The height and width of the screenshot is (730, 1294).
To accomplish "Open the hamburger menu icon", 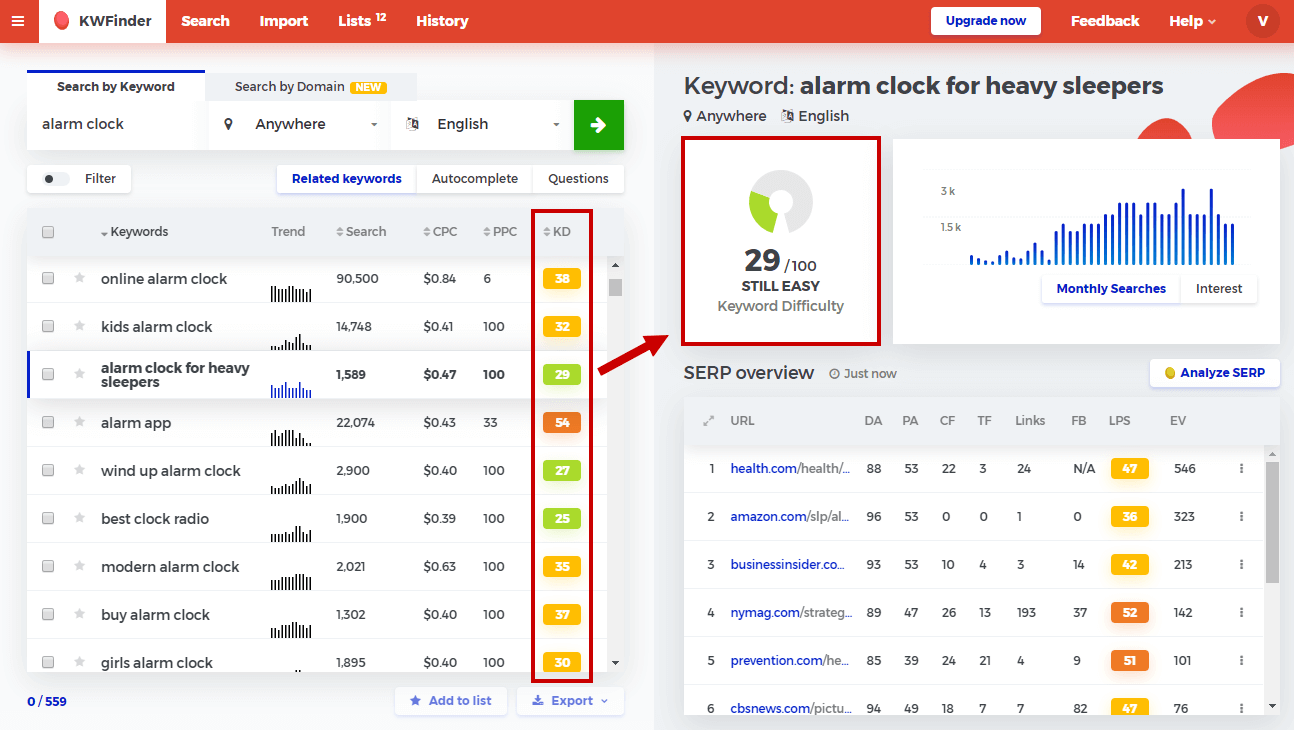I will coord(18,21).
